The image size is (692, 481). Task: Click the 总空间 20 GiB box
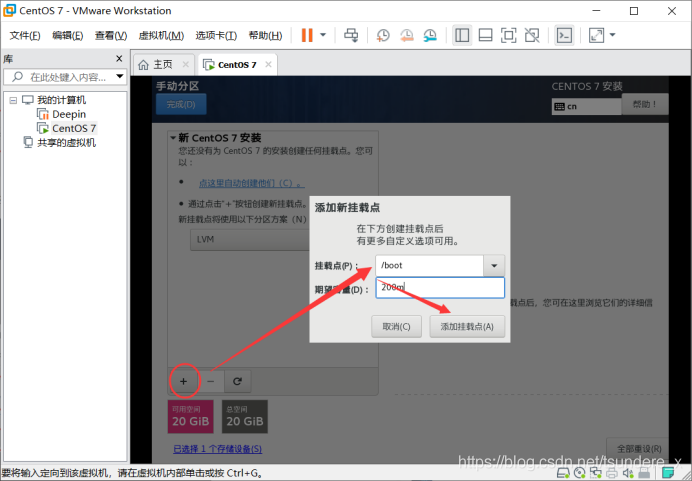tap(244, 417)
